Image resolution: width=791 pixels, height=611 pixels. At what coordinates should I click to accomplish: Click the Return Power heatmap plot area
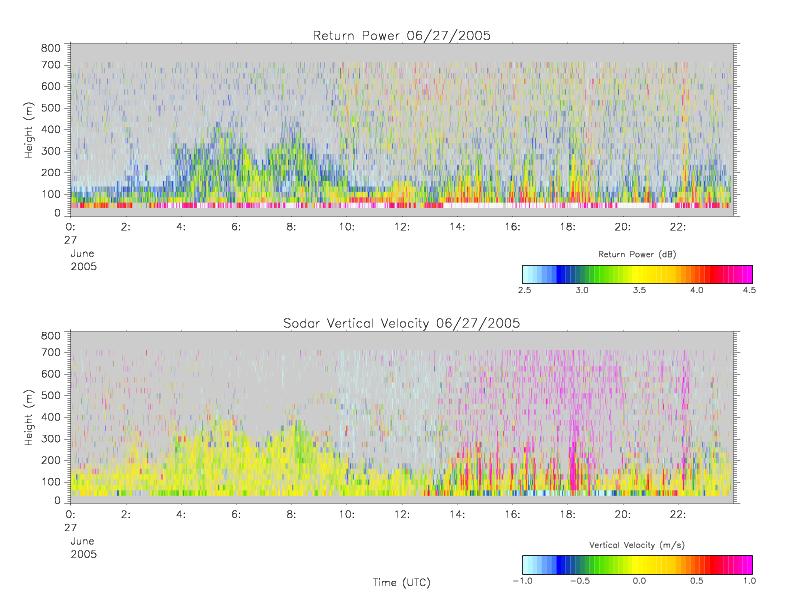click(402, 130)
